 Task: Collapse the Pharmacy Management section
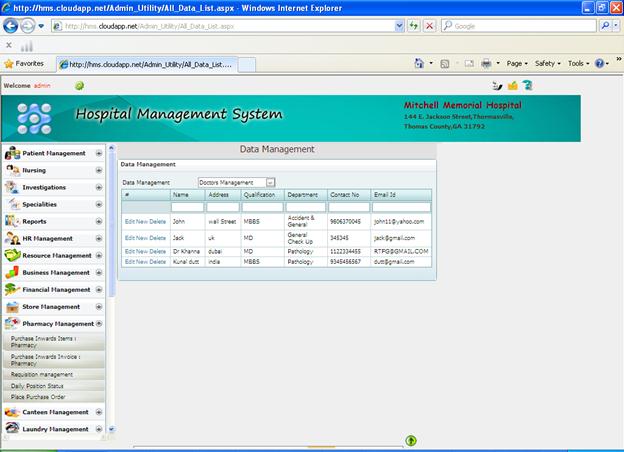click(99, 324)
